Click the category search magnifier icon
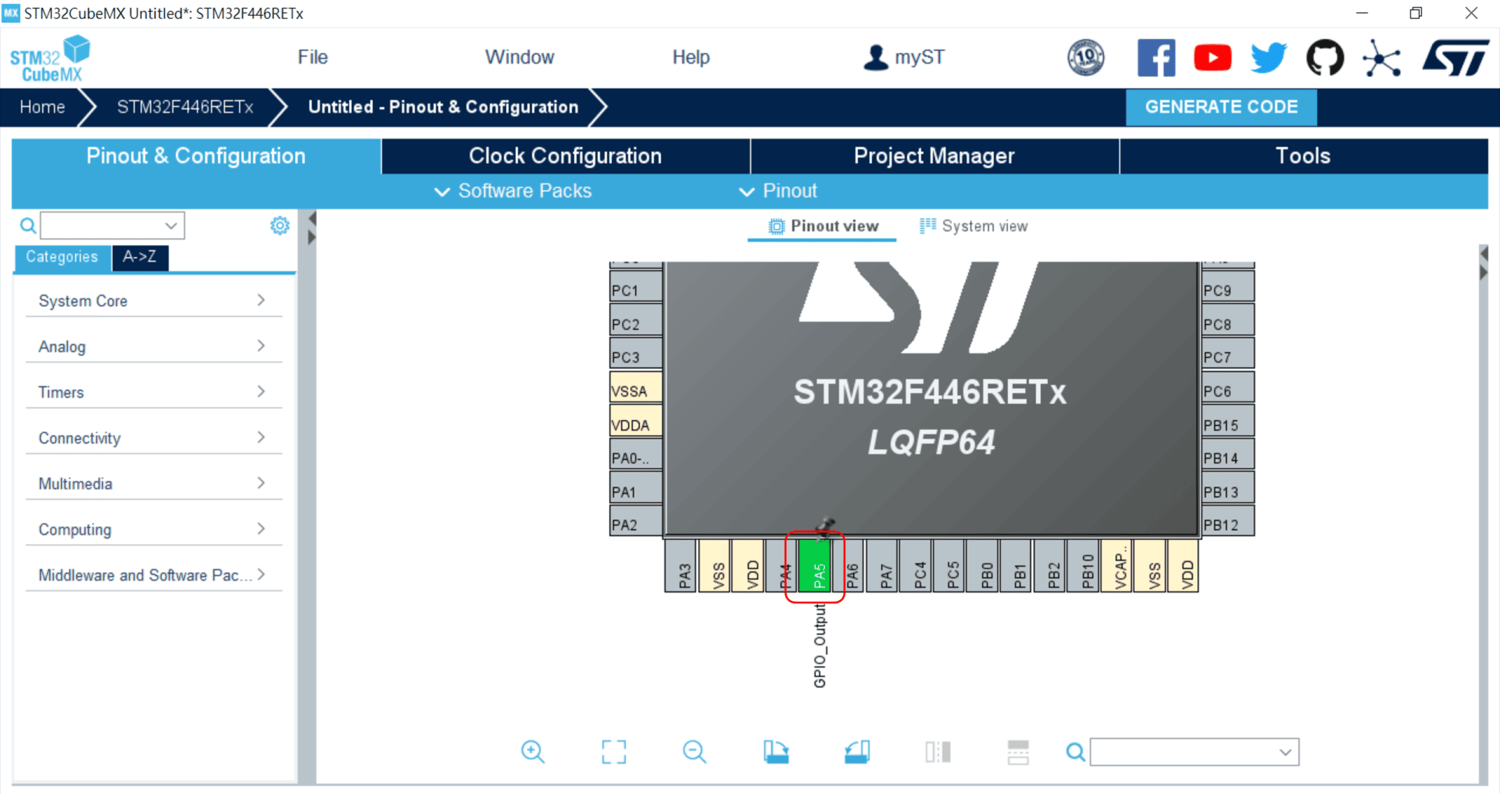This screenshot has width=1500, height=794. [28, 226]
